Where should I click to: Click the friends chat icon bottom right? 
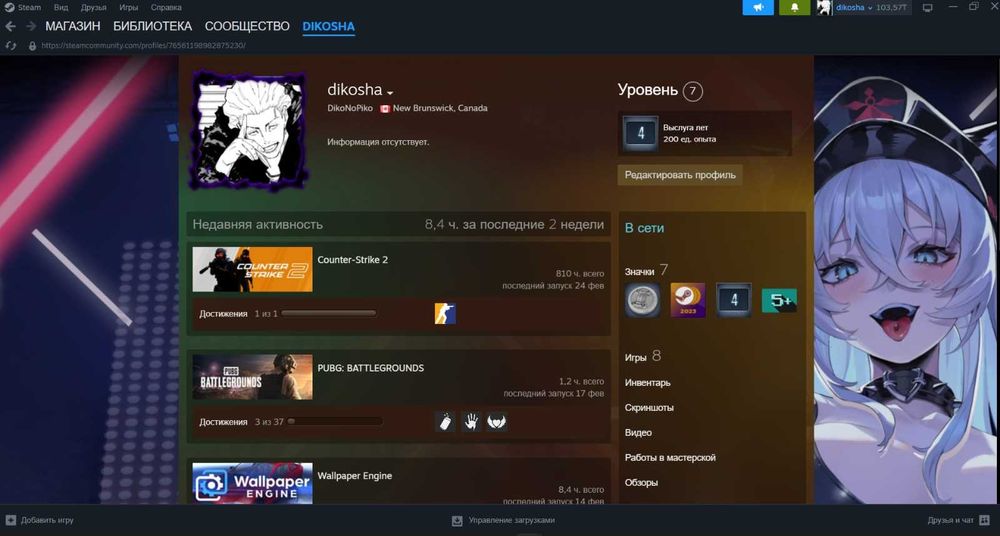point(987,520)
